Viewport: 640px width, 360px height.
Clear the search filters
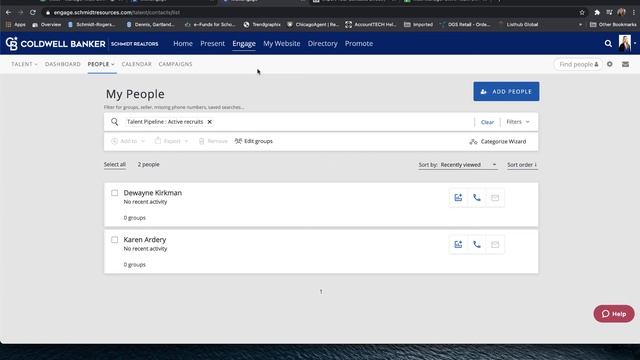pyautogui.click(x=487, y=122)
